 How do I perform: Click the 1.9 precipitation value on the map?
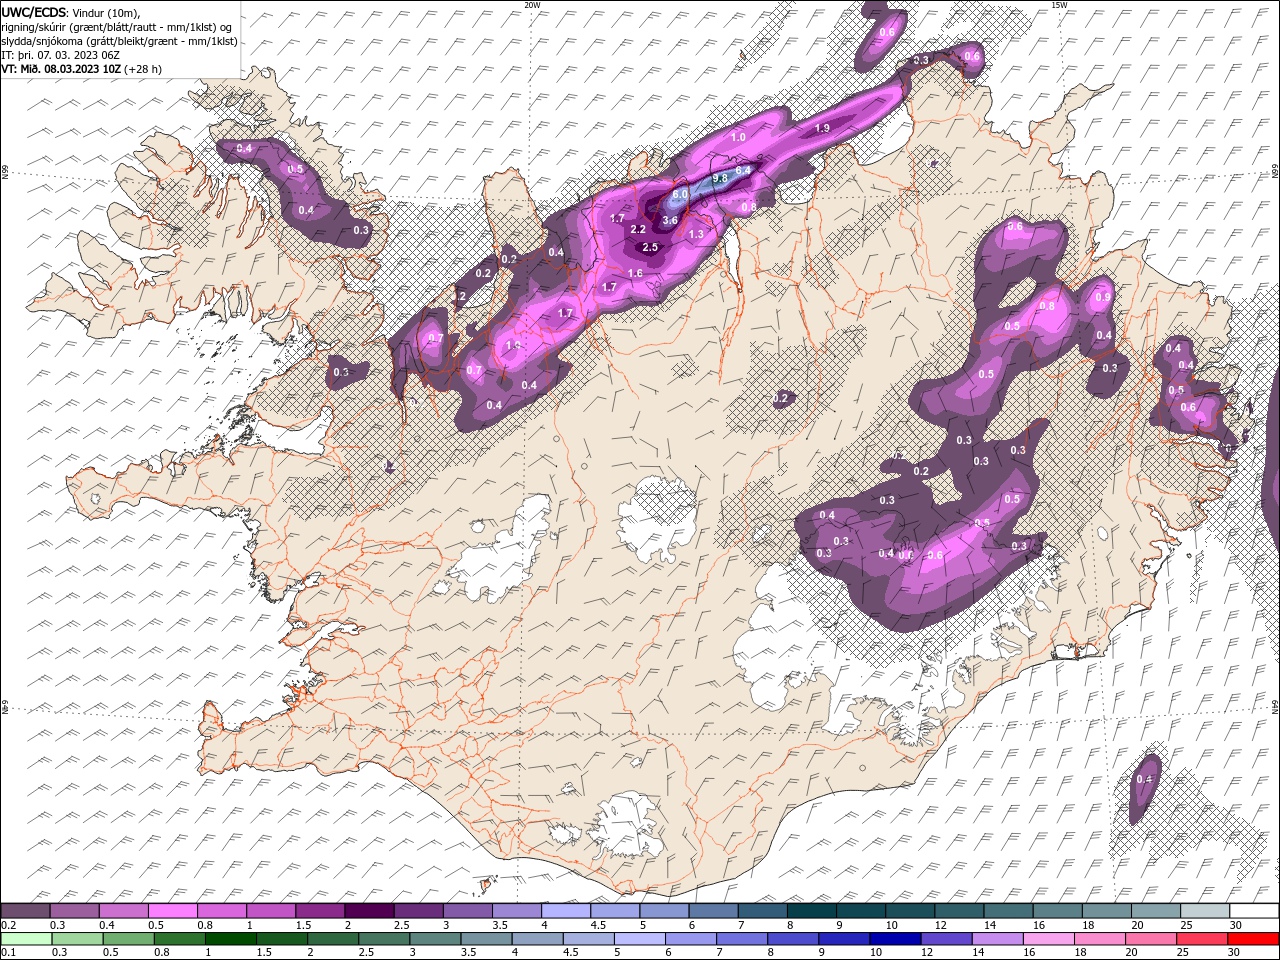pyautogui.click(x=822, y=128)
